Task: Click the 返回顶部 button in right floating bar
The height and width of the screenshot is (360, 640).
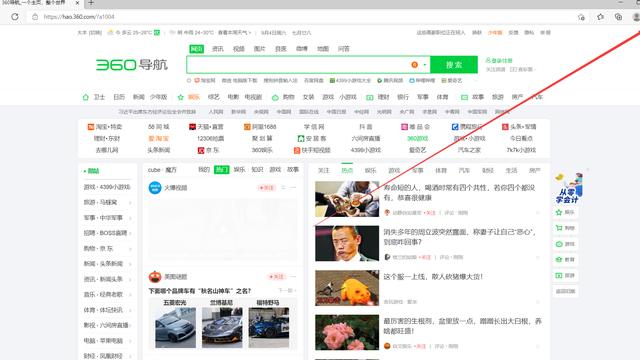Action: 565,291
